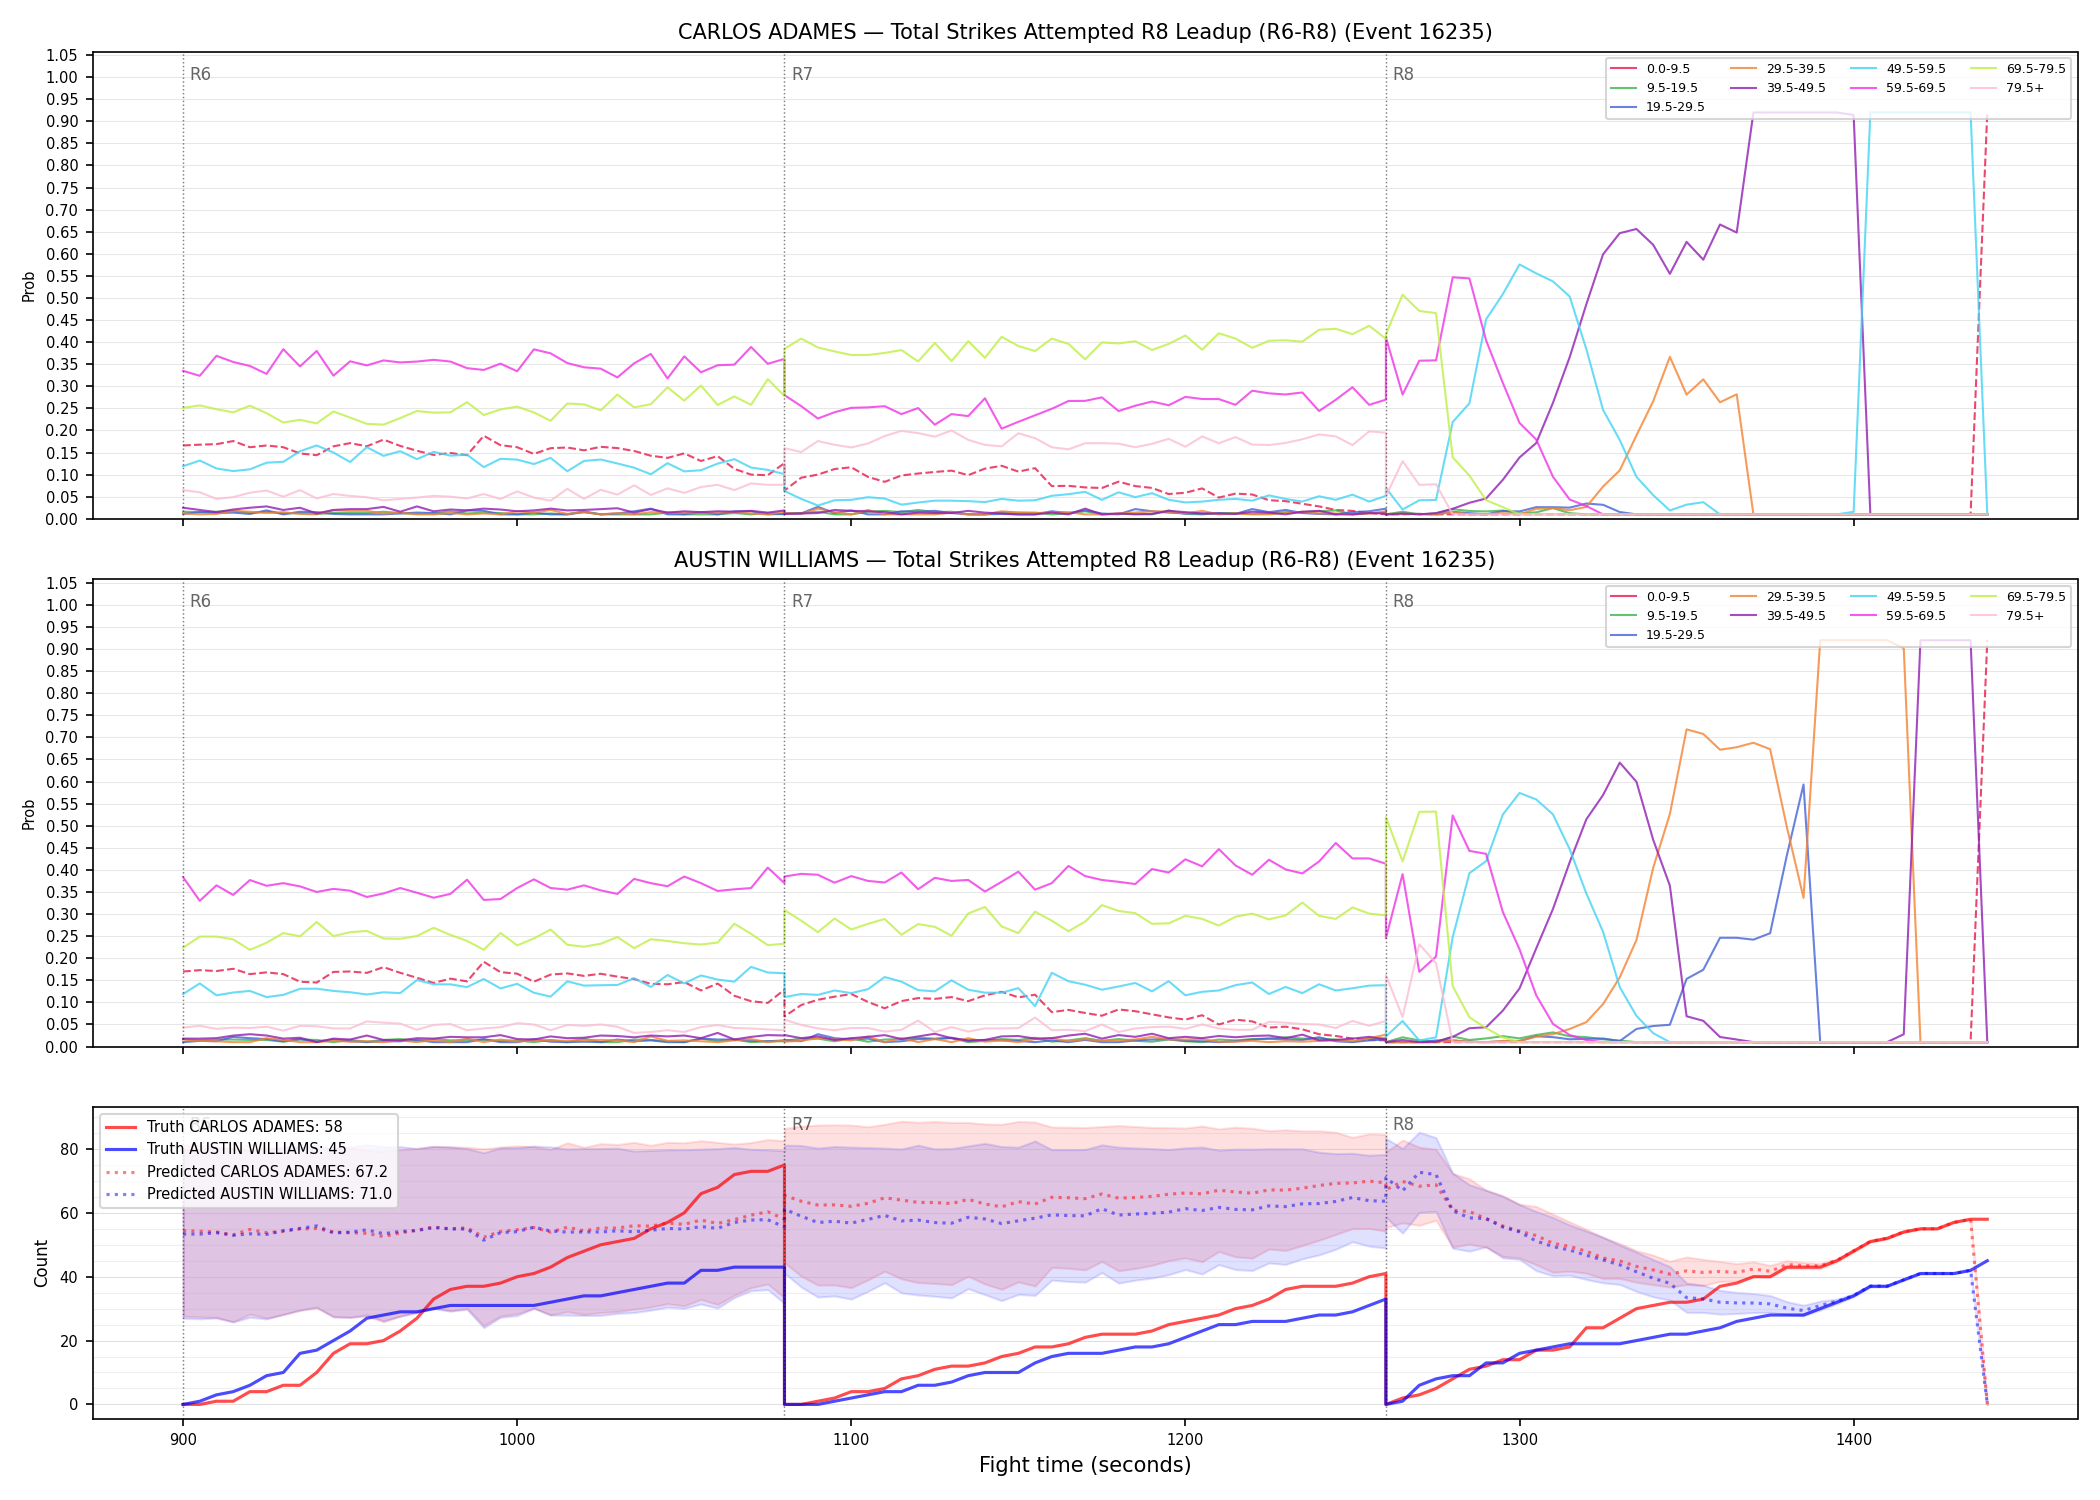
Task: Select 19.5-29.5 legend entry in Austin Williams chart
Action: point(1658,635)
